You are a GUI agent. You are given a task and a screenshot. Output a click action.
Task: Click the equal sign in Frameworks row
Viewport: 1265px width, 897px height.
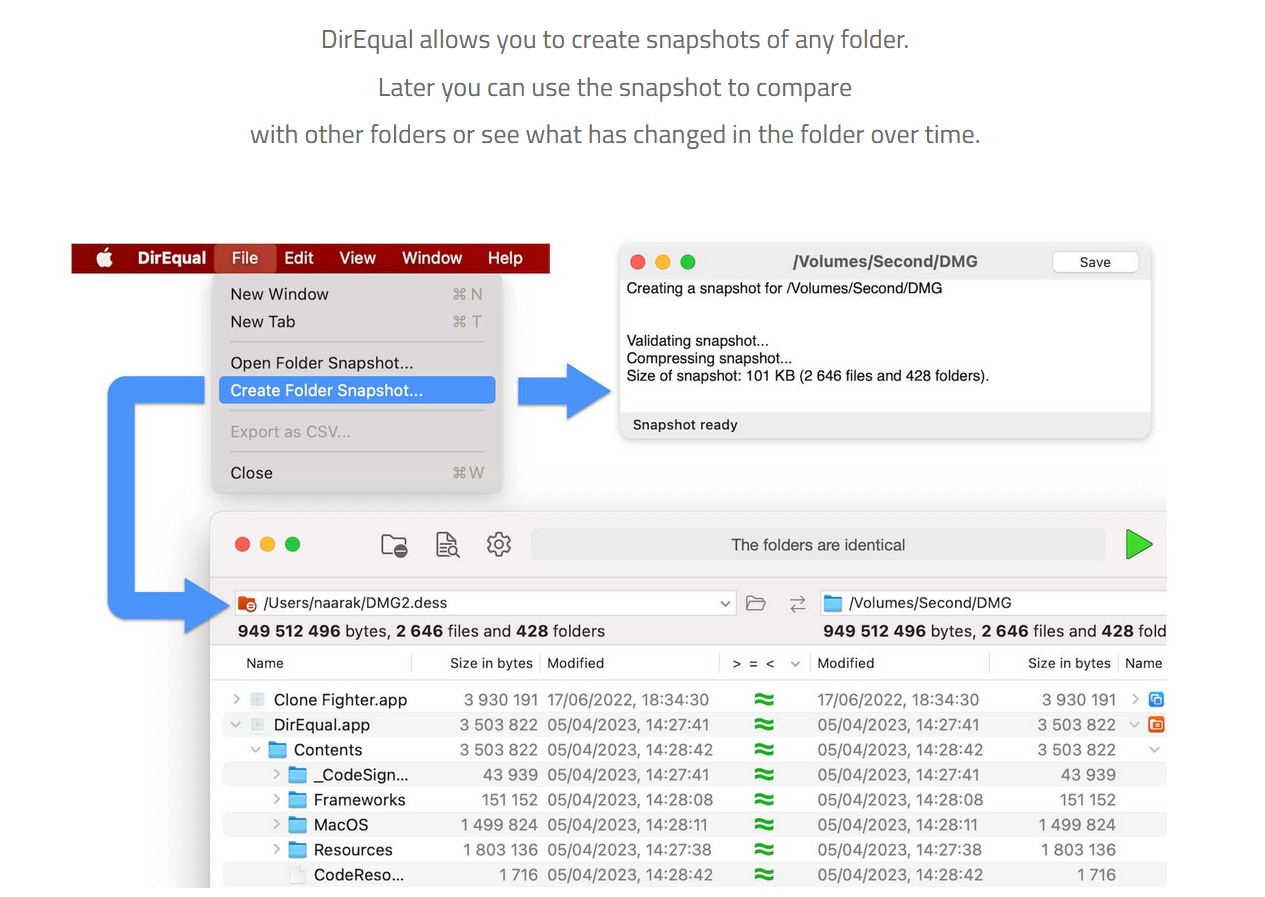[x=764, y=800]
